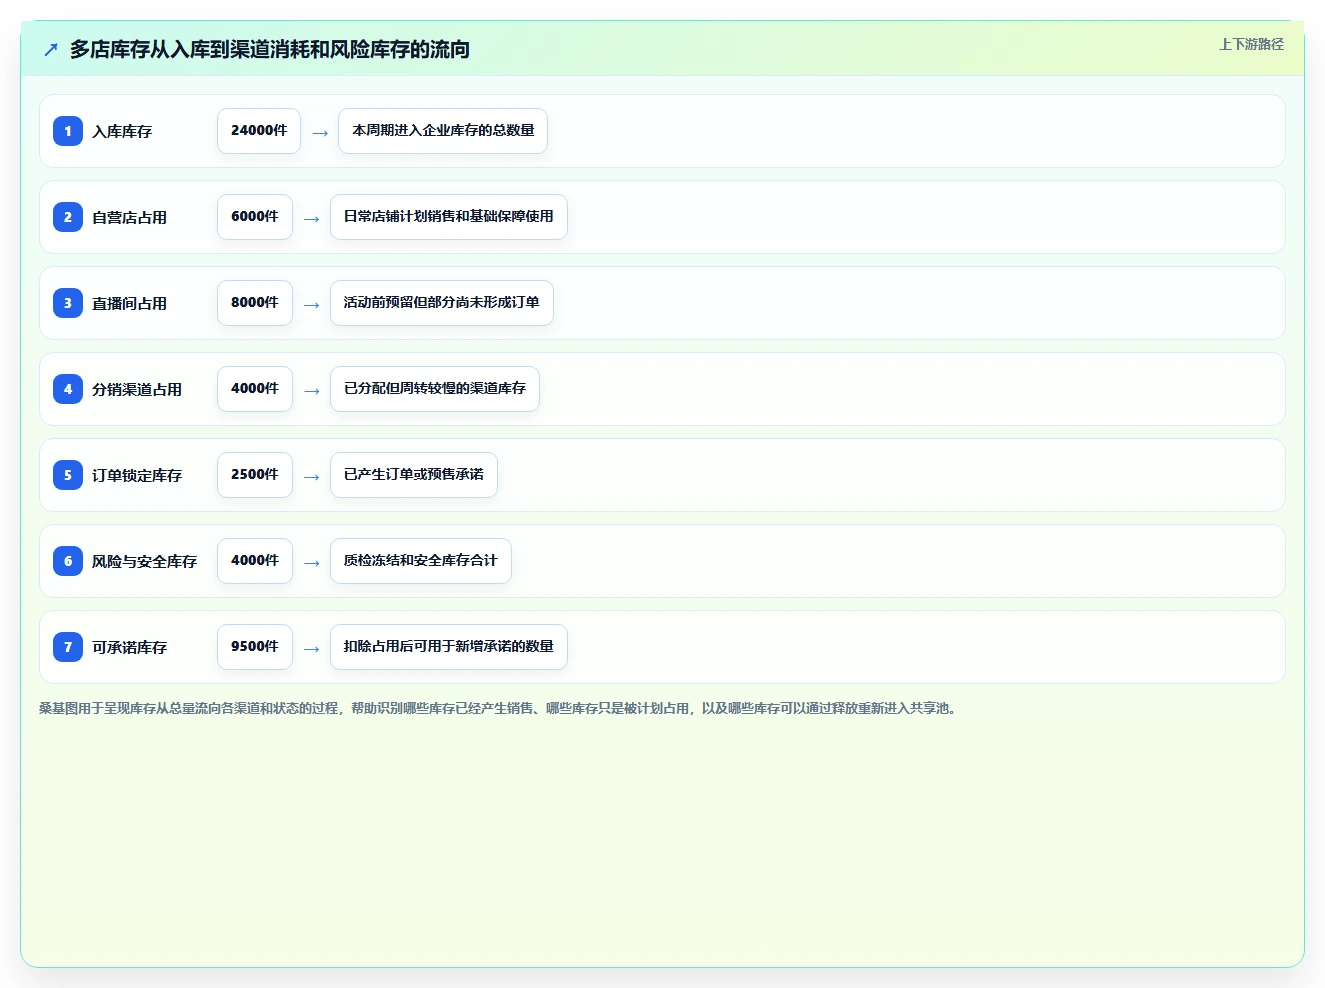
Task: Select step badge 5 for 订单锁定库存
Action: [x=68, y=475]
